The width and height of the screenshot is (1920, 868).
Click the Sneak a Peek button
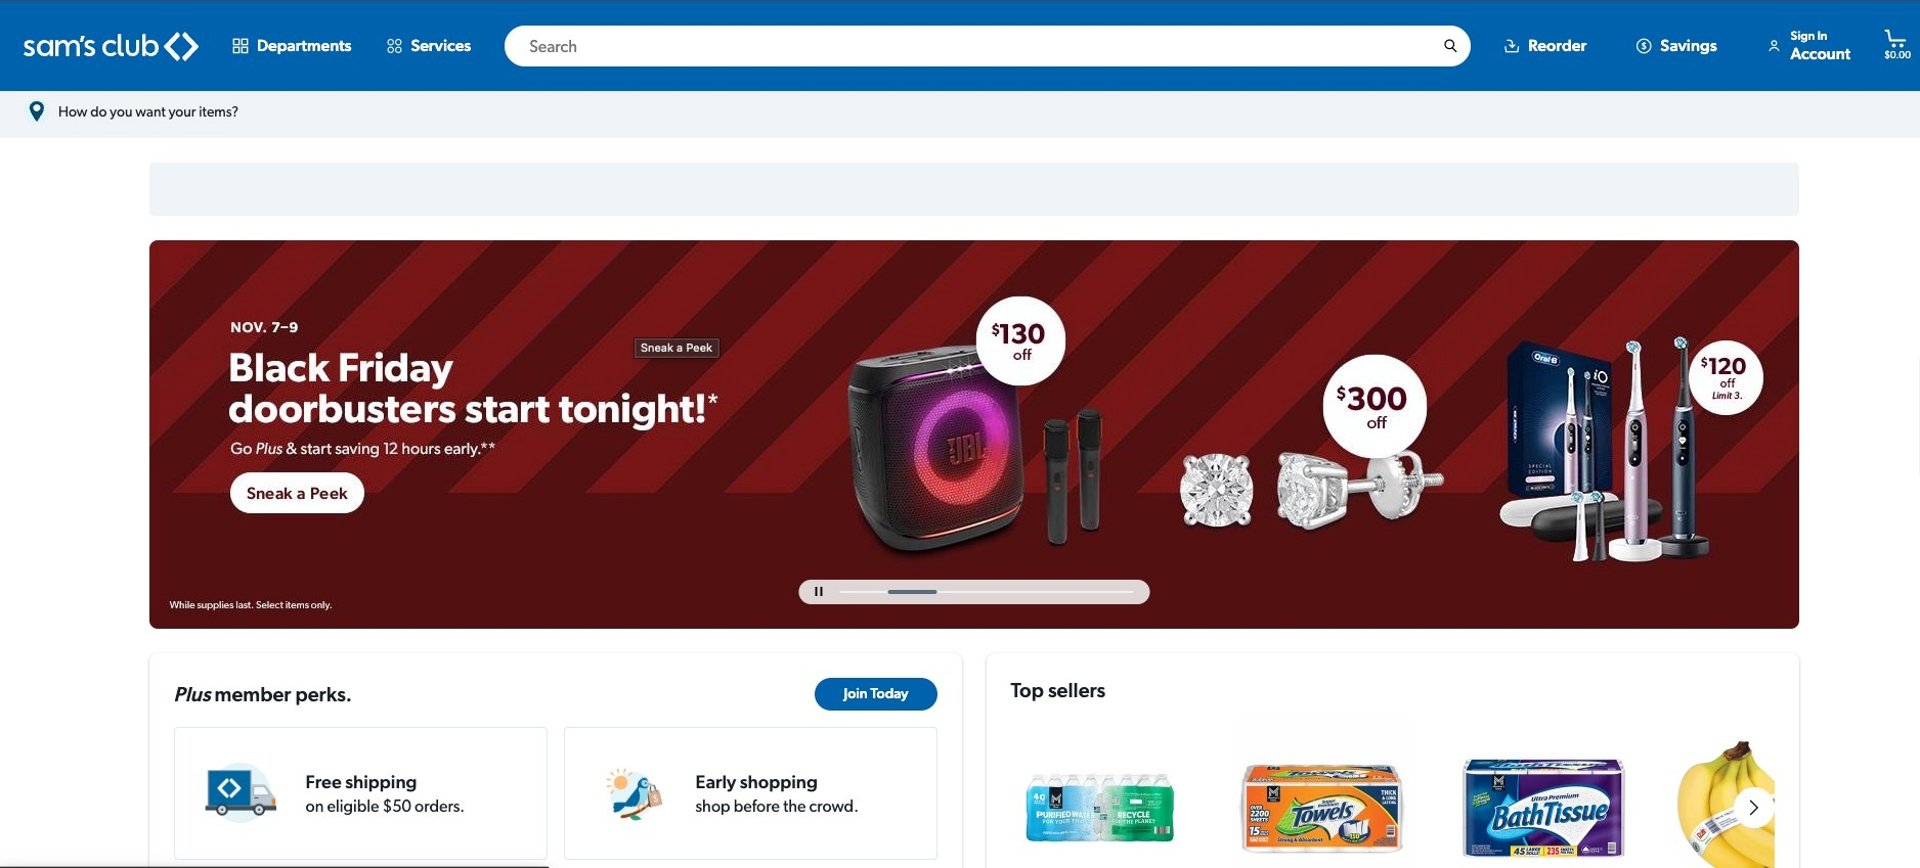297,493
